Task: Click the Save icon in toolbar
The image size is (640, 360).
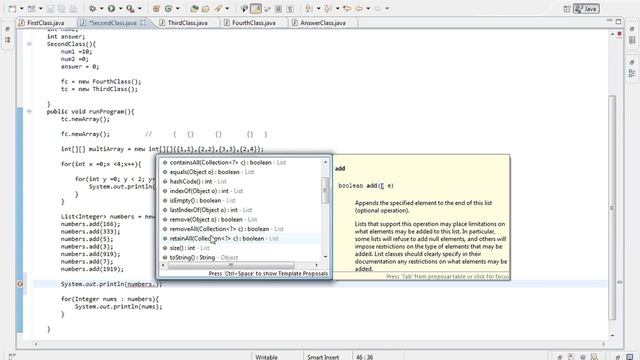Action: (51, 9)
